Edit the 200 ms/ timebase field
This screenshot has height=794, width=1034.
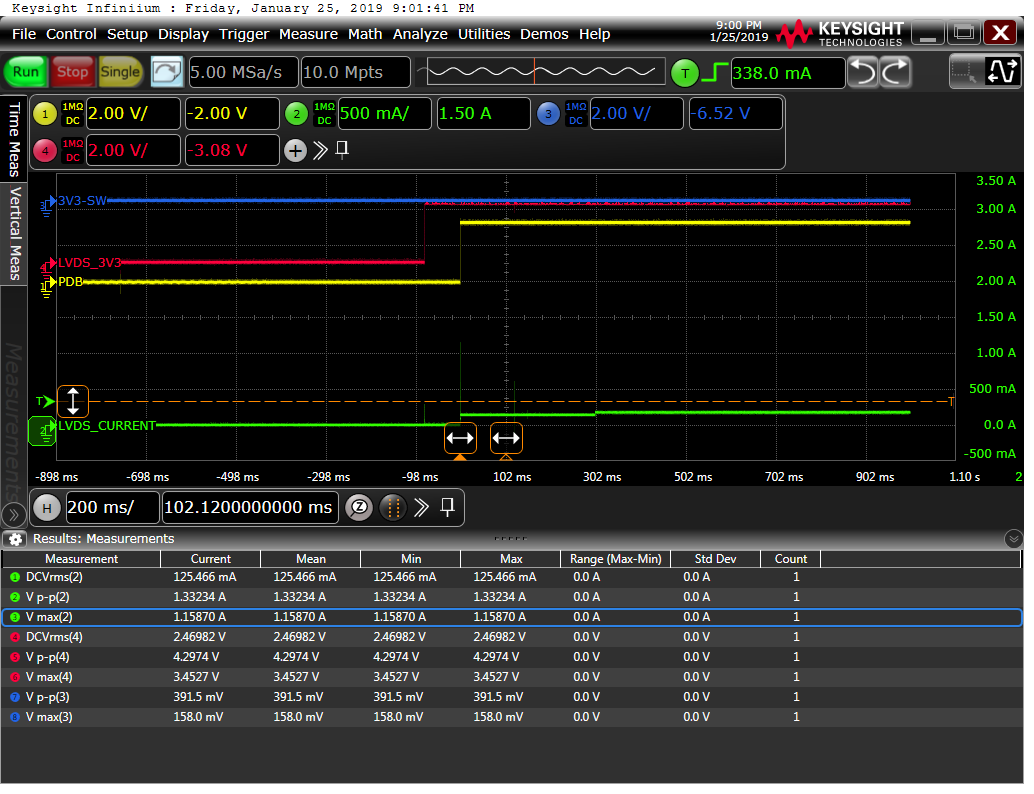click(x=113, y=508)
